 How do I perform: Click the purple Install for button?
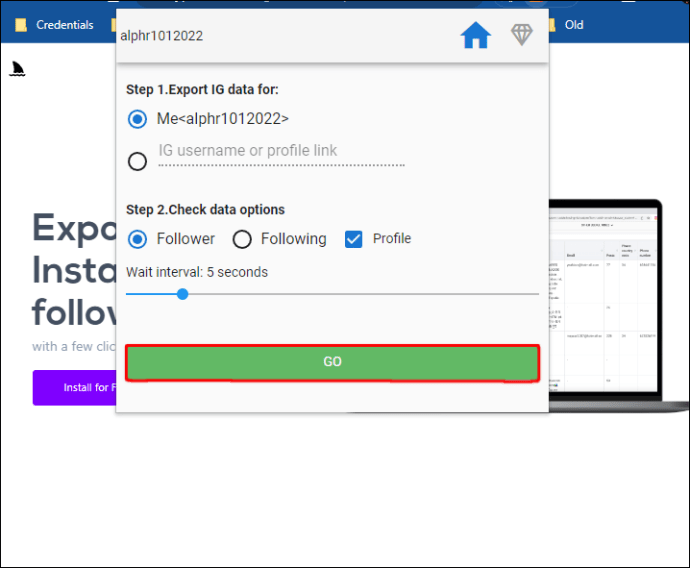pos(75,387)
